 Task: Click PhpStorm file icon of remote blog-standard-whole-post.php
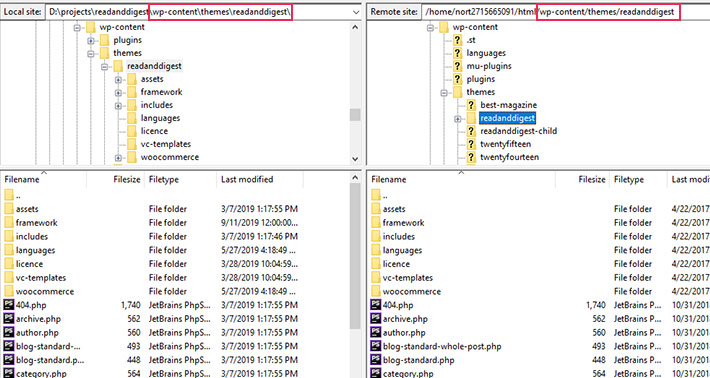pyautogui.click(x=376, y=346)
